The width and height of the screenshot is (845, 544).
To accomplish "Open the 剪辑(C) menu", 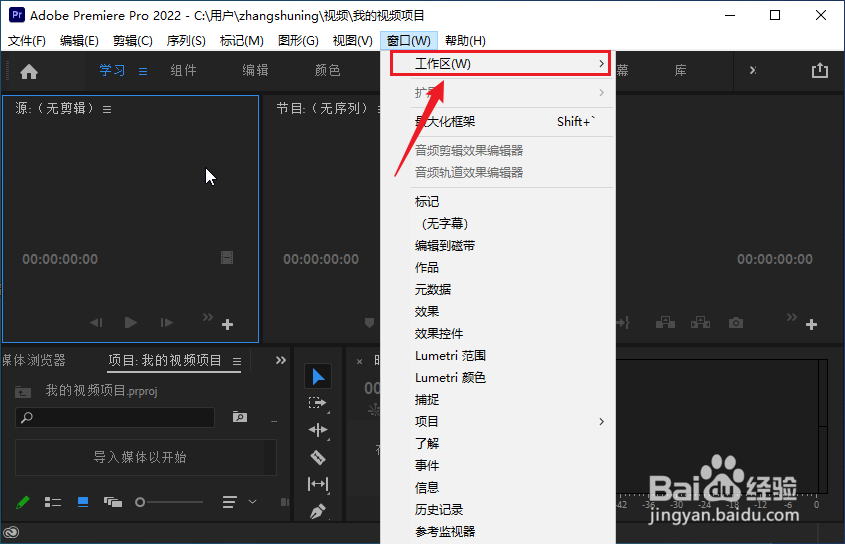I will point(133,40).
